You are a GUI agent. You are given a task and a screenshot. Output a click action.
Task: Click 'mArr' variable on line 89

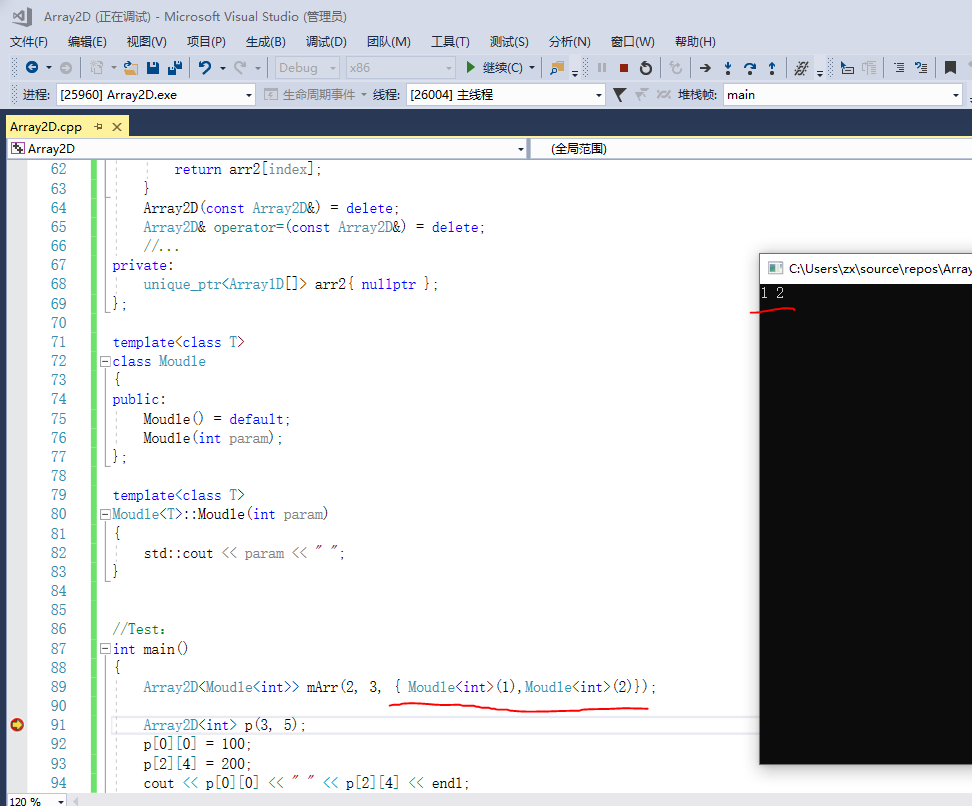322,686
